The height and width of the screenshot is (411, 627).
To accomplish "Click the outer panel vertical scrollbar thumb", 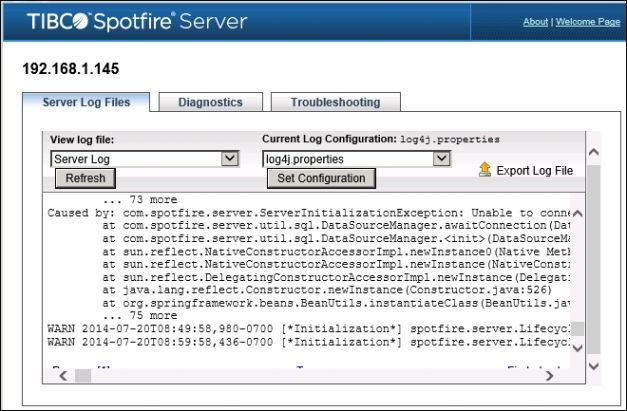I will pyautogui.click(x=594, y=259).
